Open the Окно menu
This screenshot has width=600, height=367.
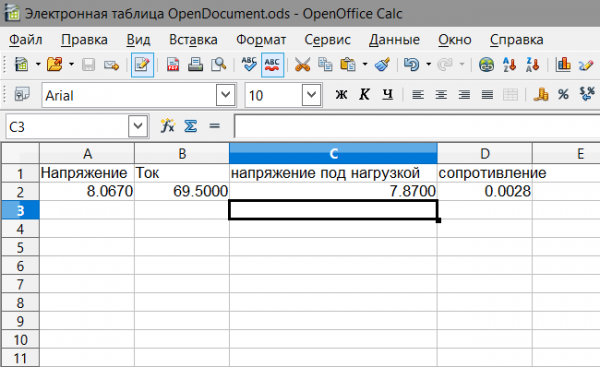coord(455,40)
